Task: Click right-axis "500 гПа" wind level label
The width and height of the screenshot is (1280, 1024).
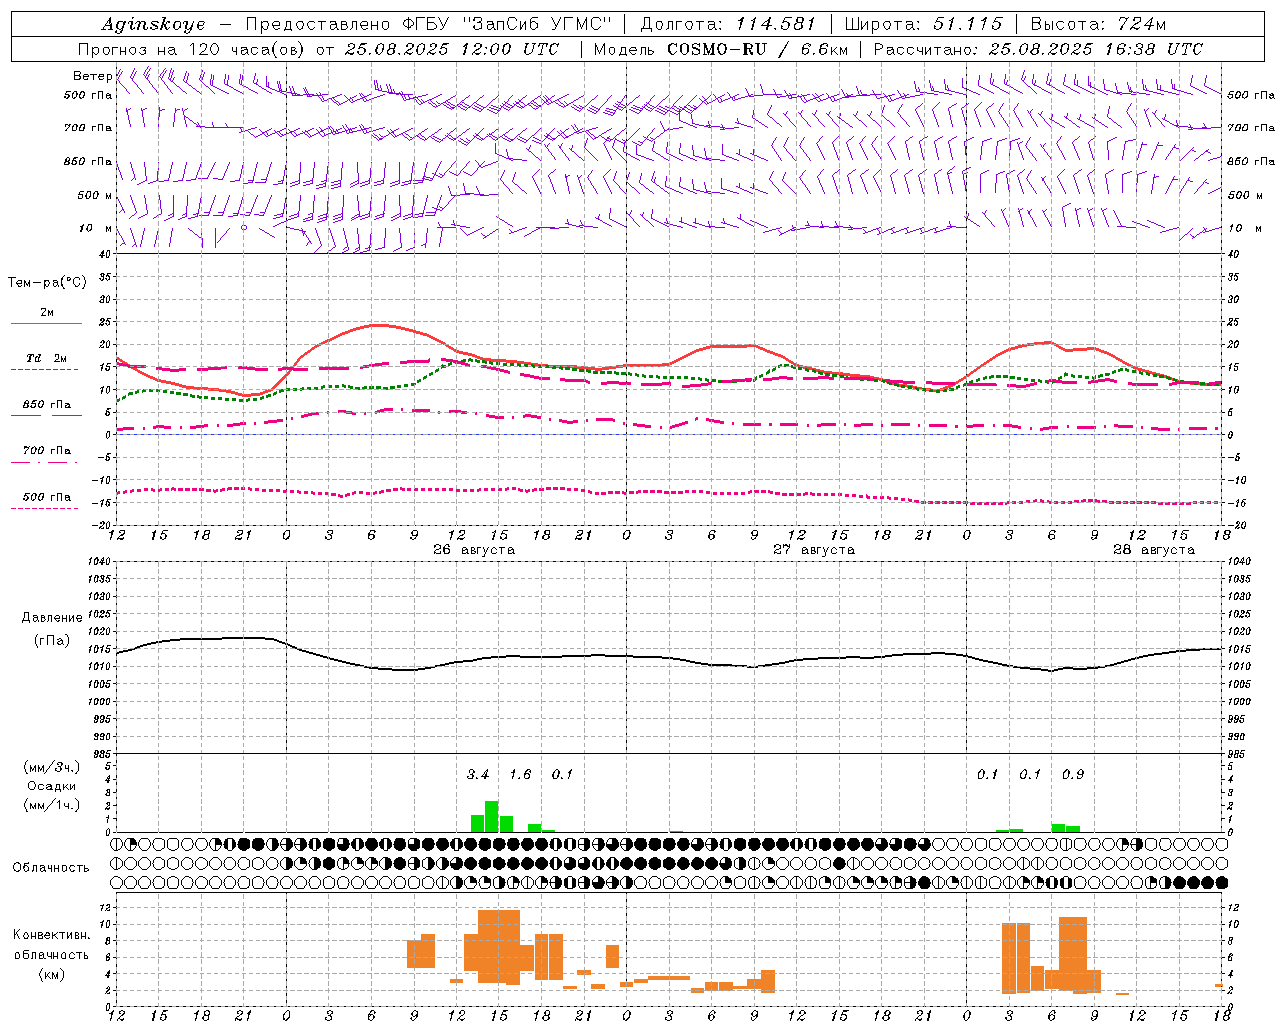Action: point(1251,95)
